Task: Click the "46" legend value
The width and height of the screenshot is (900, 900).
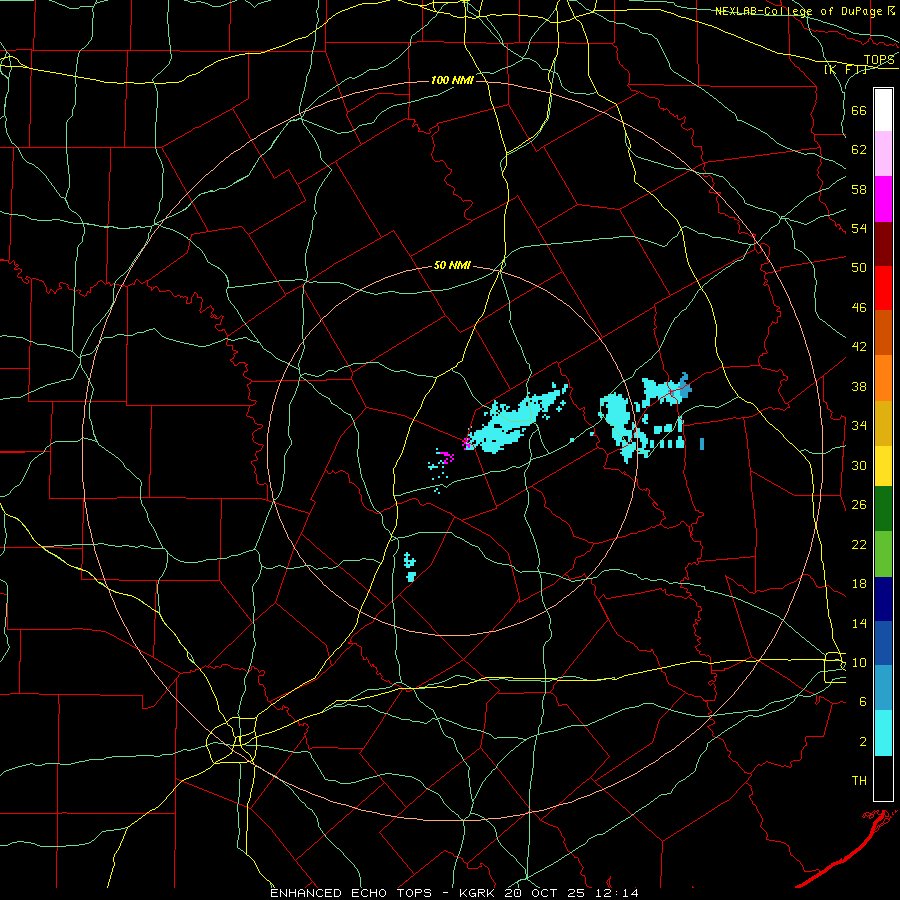Action: click(x=859, y=308)
